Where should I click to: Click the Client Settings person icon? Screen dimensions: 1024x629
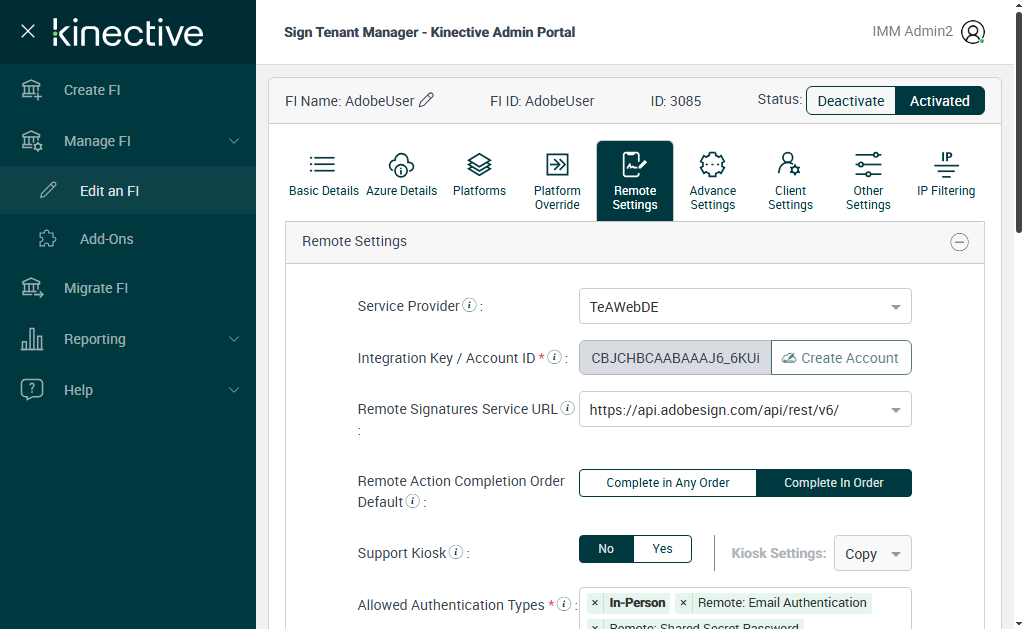[x=789, y=164]
